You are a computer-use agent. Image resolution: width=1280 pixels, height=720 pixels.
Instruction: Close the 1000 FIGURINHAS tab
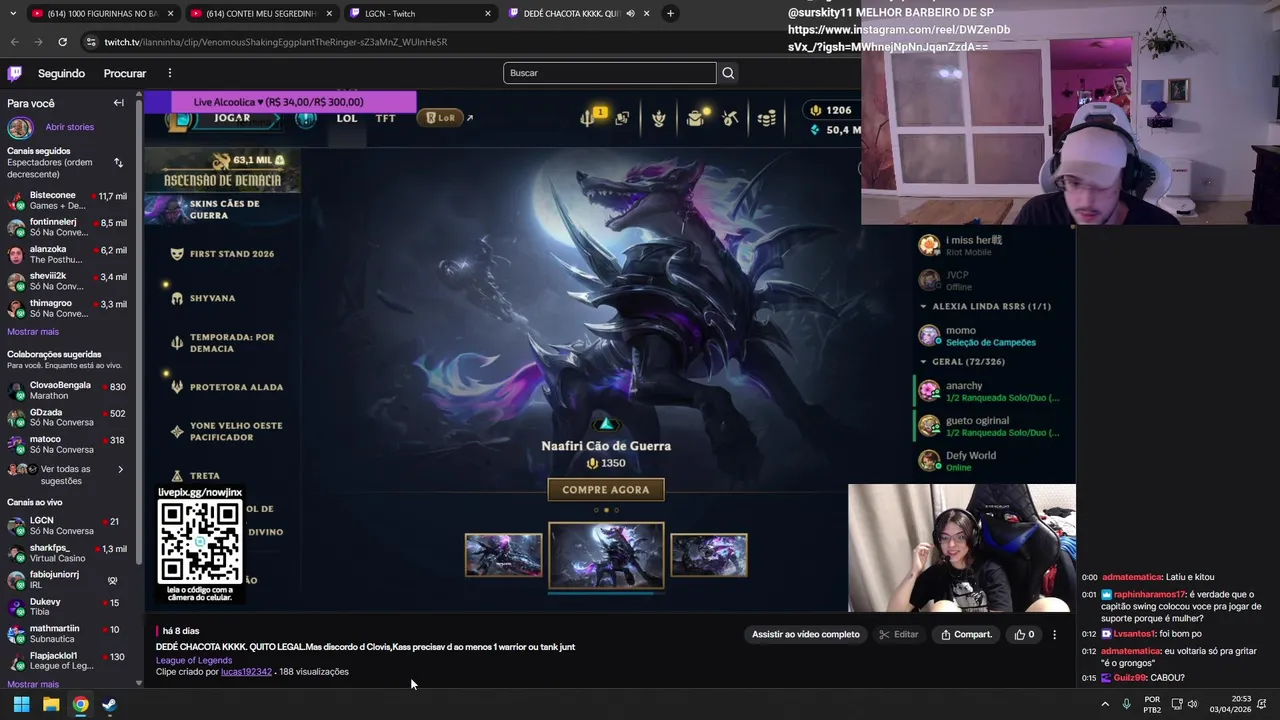click(x=170, y=13)
